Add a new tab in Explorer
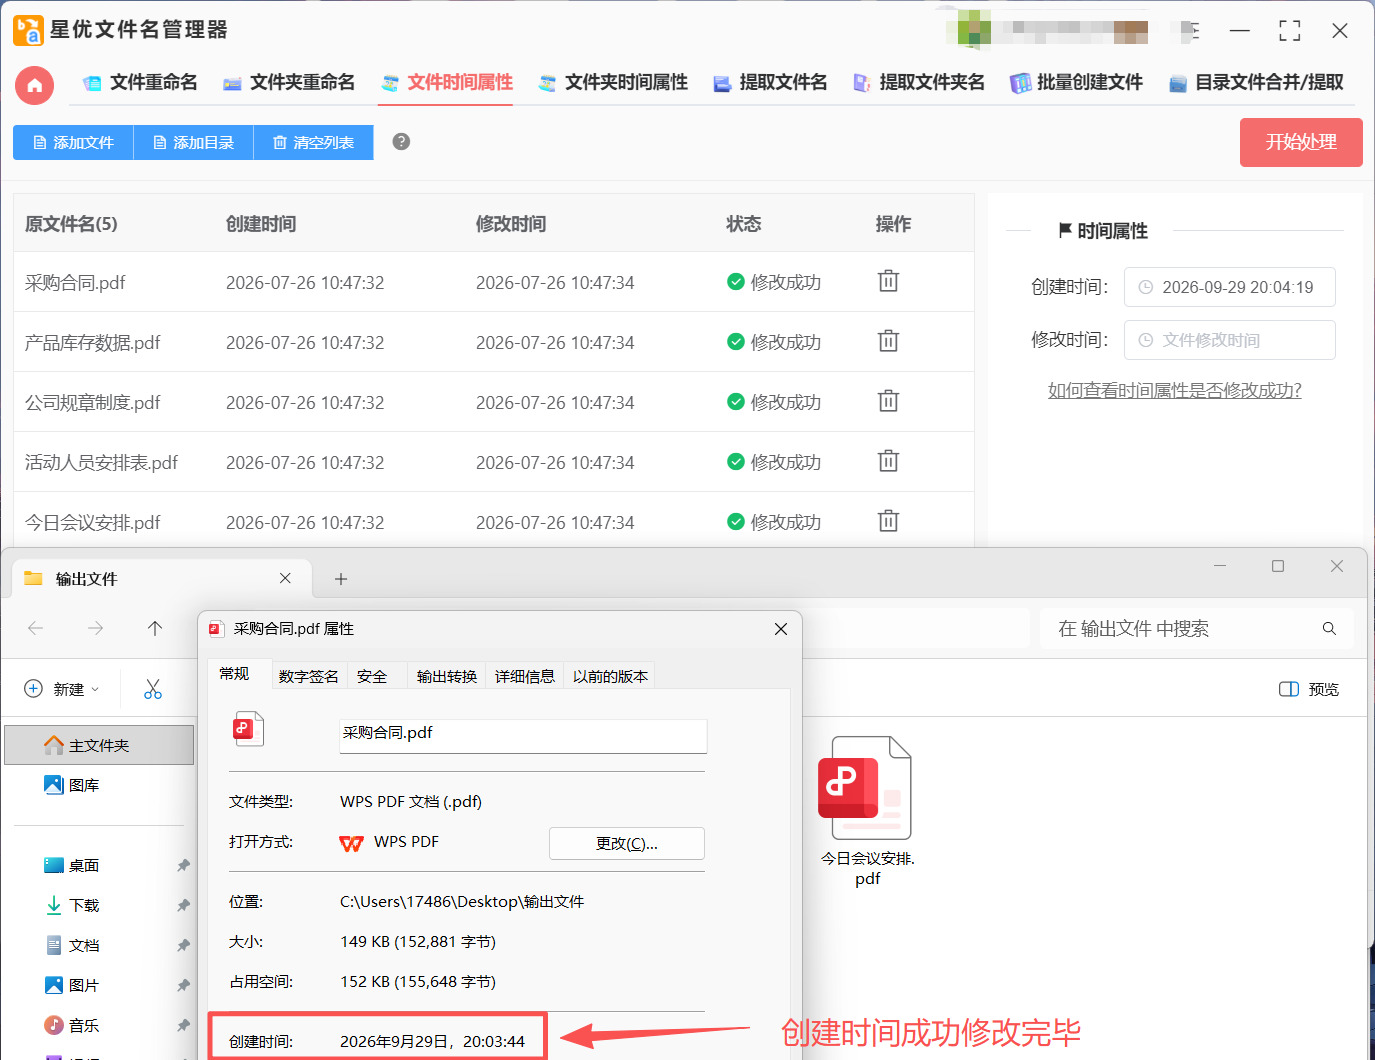1375x1060 pixels. point(341,579)
